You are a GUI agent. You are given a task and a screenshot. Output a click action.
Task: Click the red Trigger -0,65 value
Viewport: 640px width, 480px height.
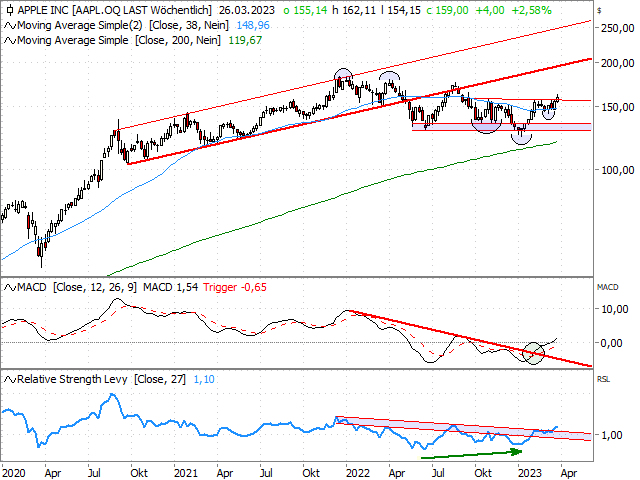[235, 287]
